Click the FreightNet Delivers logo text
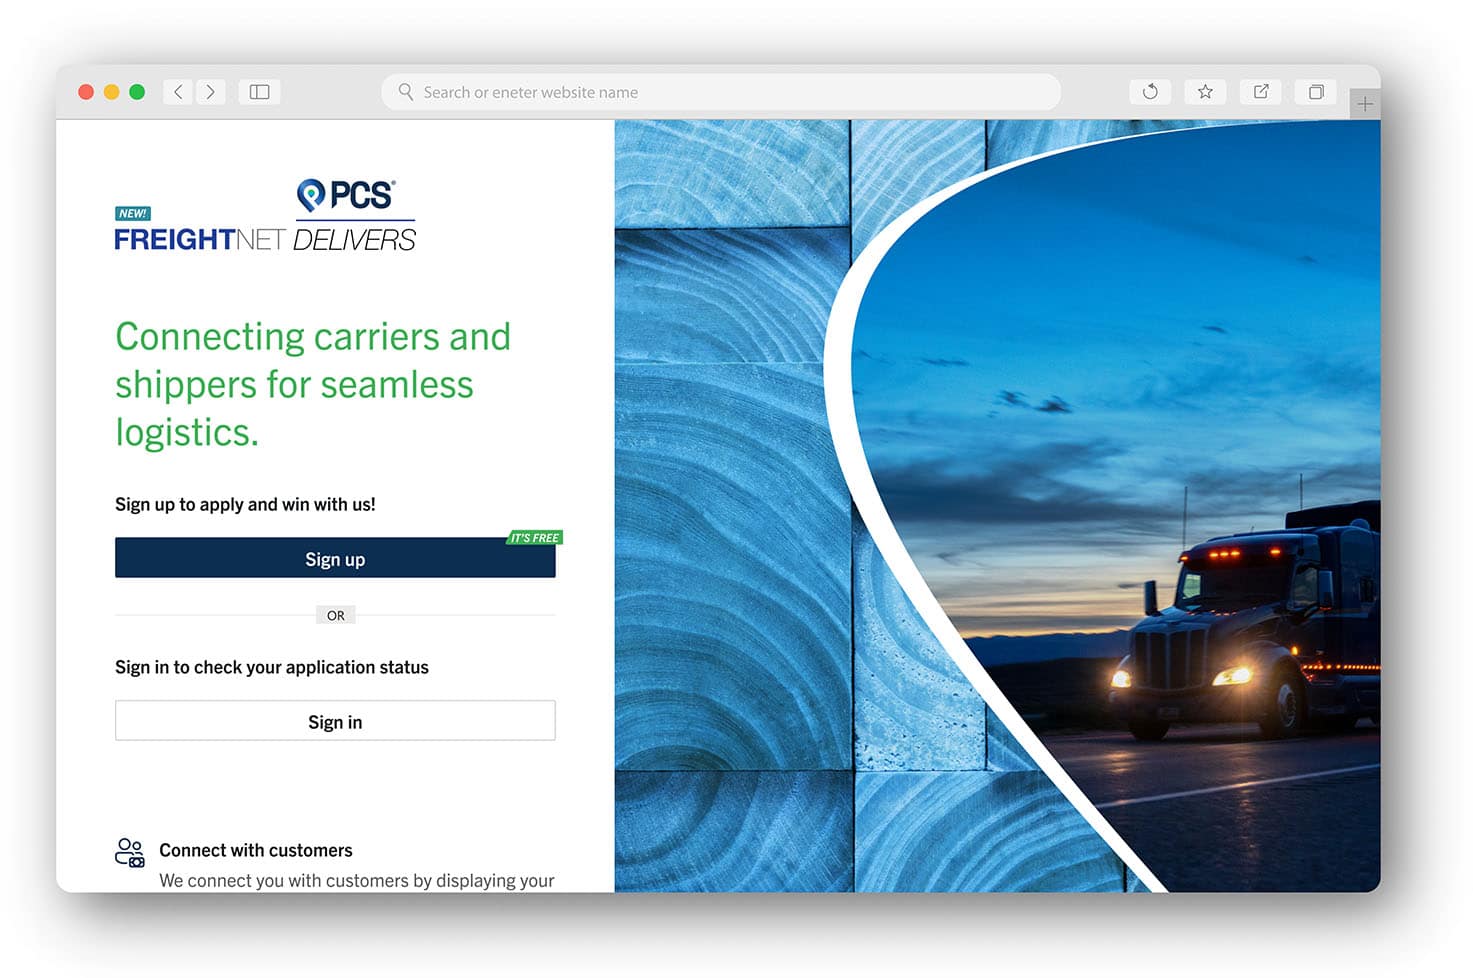The height and width of the screenshot is (978, 1473). point(264,240)
